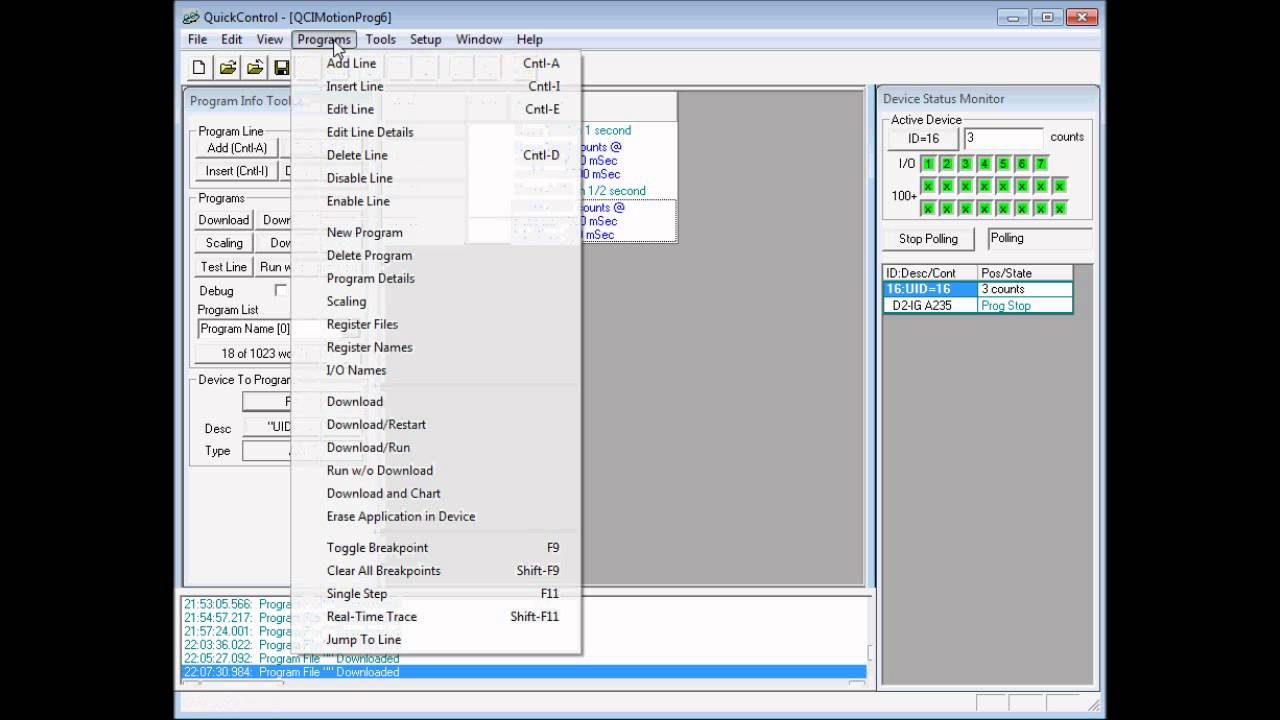
Task: Open the Edit menu
Action: pos(232,39)
